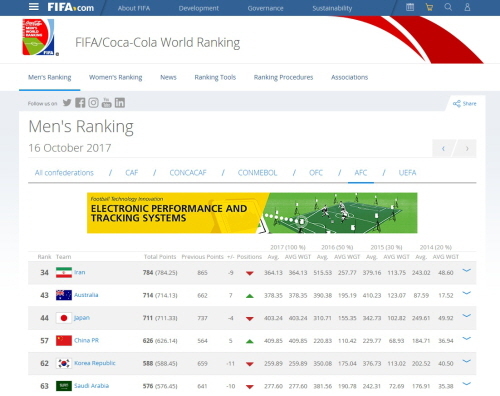
Task: Click the search magnifier icon
Action: pos(448,7)
